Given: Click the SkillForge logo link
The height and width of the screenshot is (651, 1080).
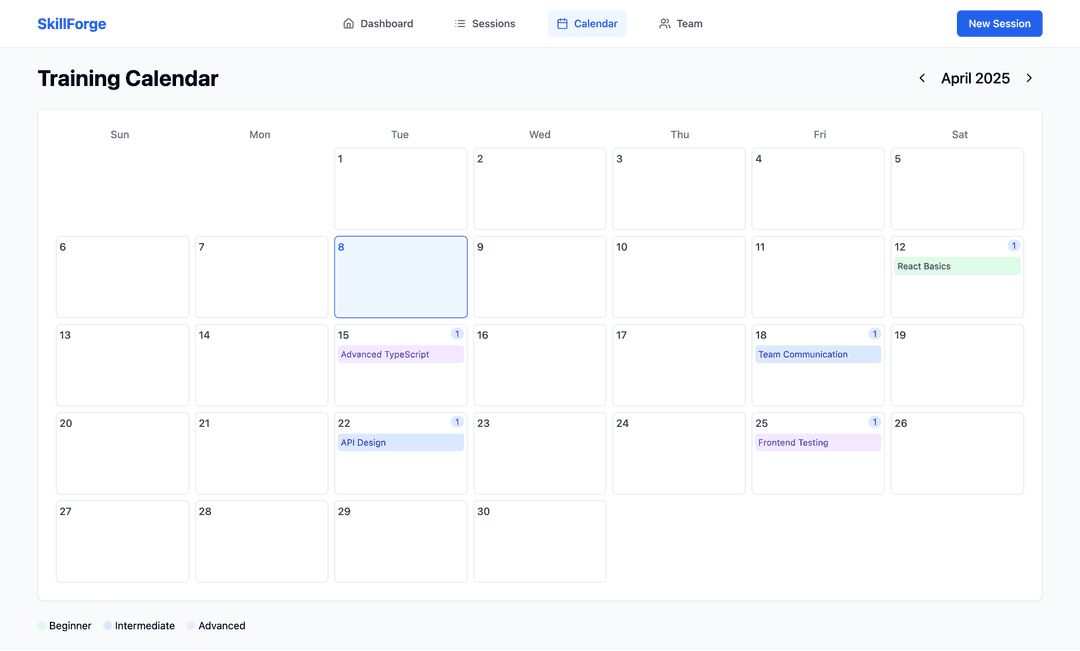Looking at the screenshot, I should [x=71, y=22].
